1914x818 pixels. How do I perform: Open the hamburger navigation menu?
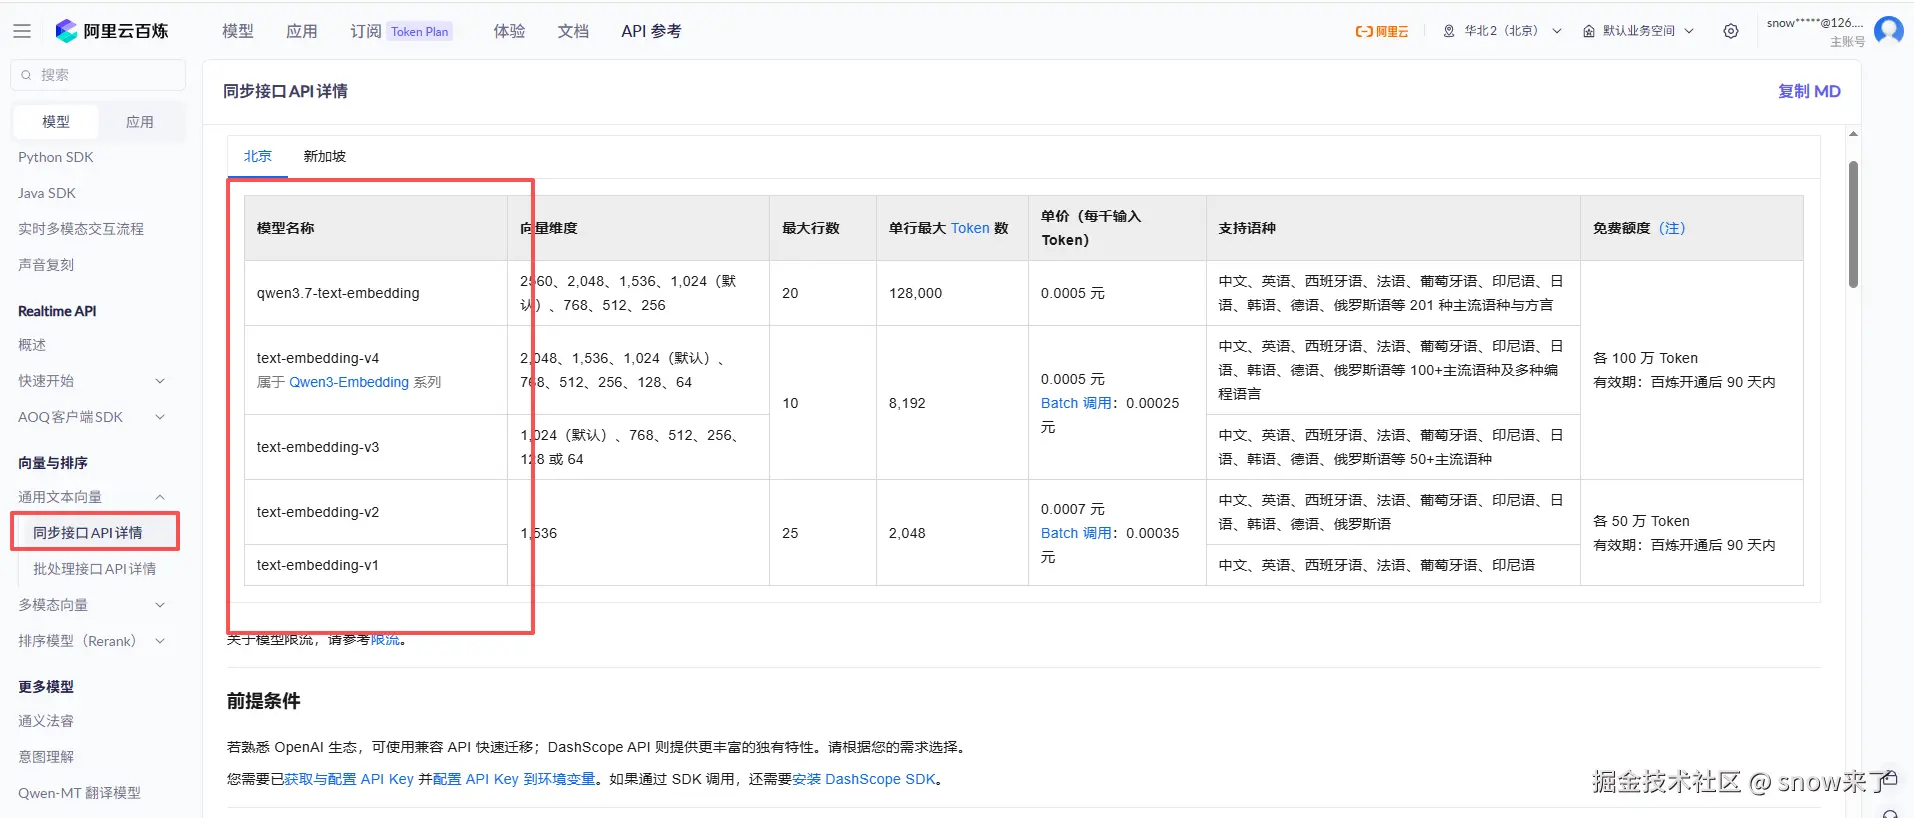click(x=22, y=31)
